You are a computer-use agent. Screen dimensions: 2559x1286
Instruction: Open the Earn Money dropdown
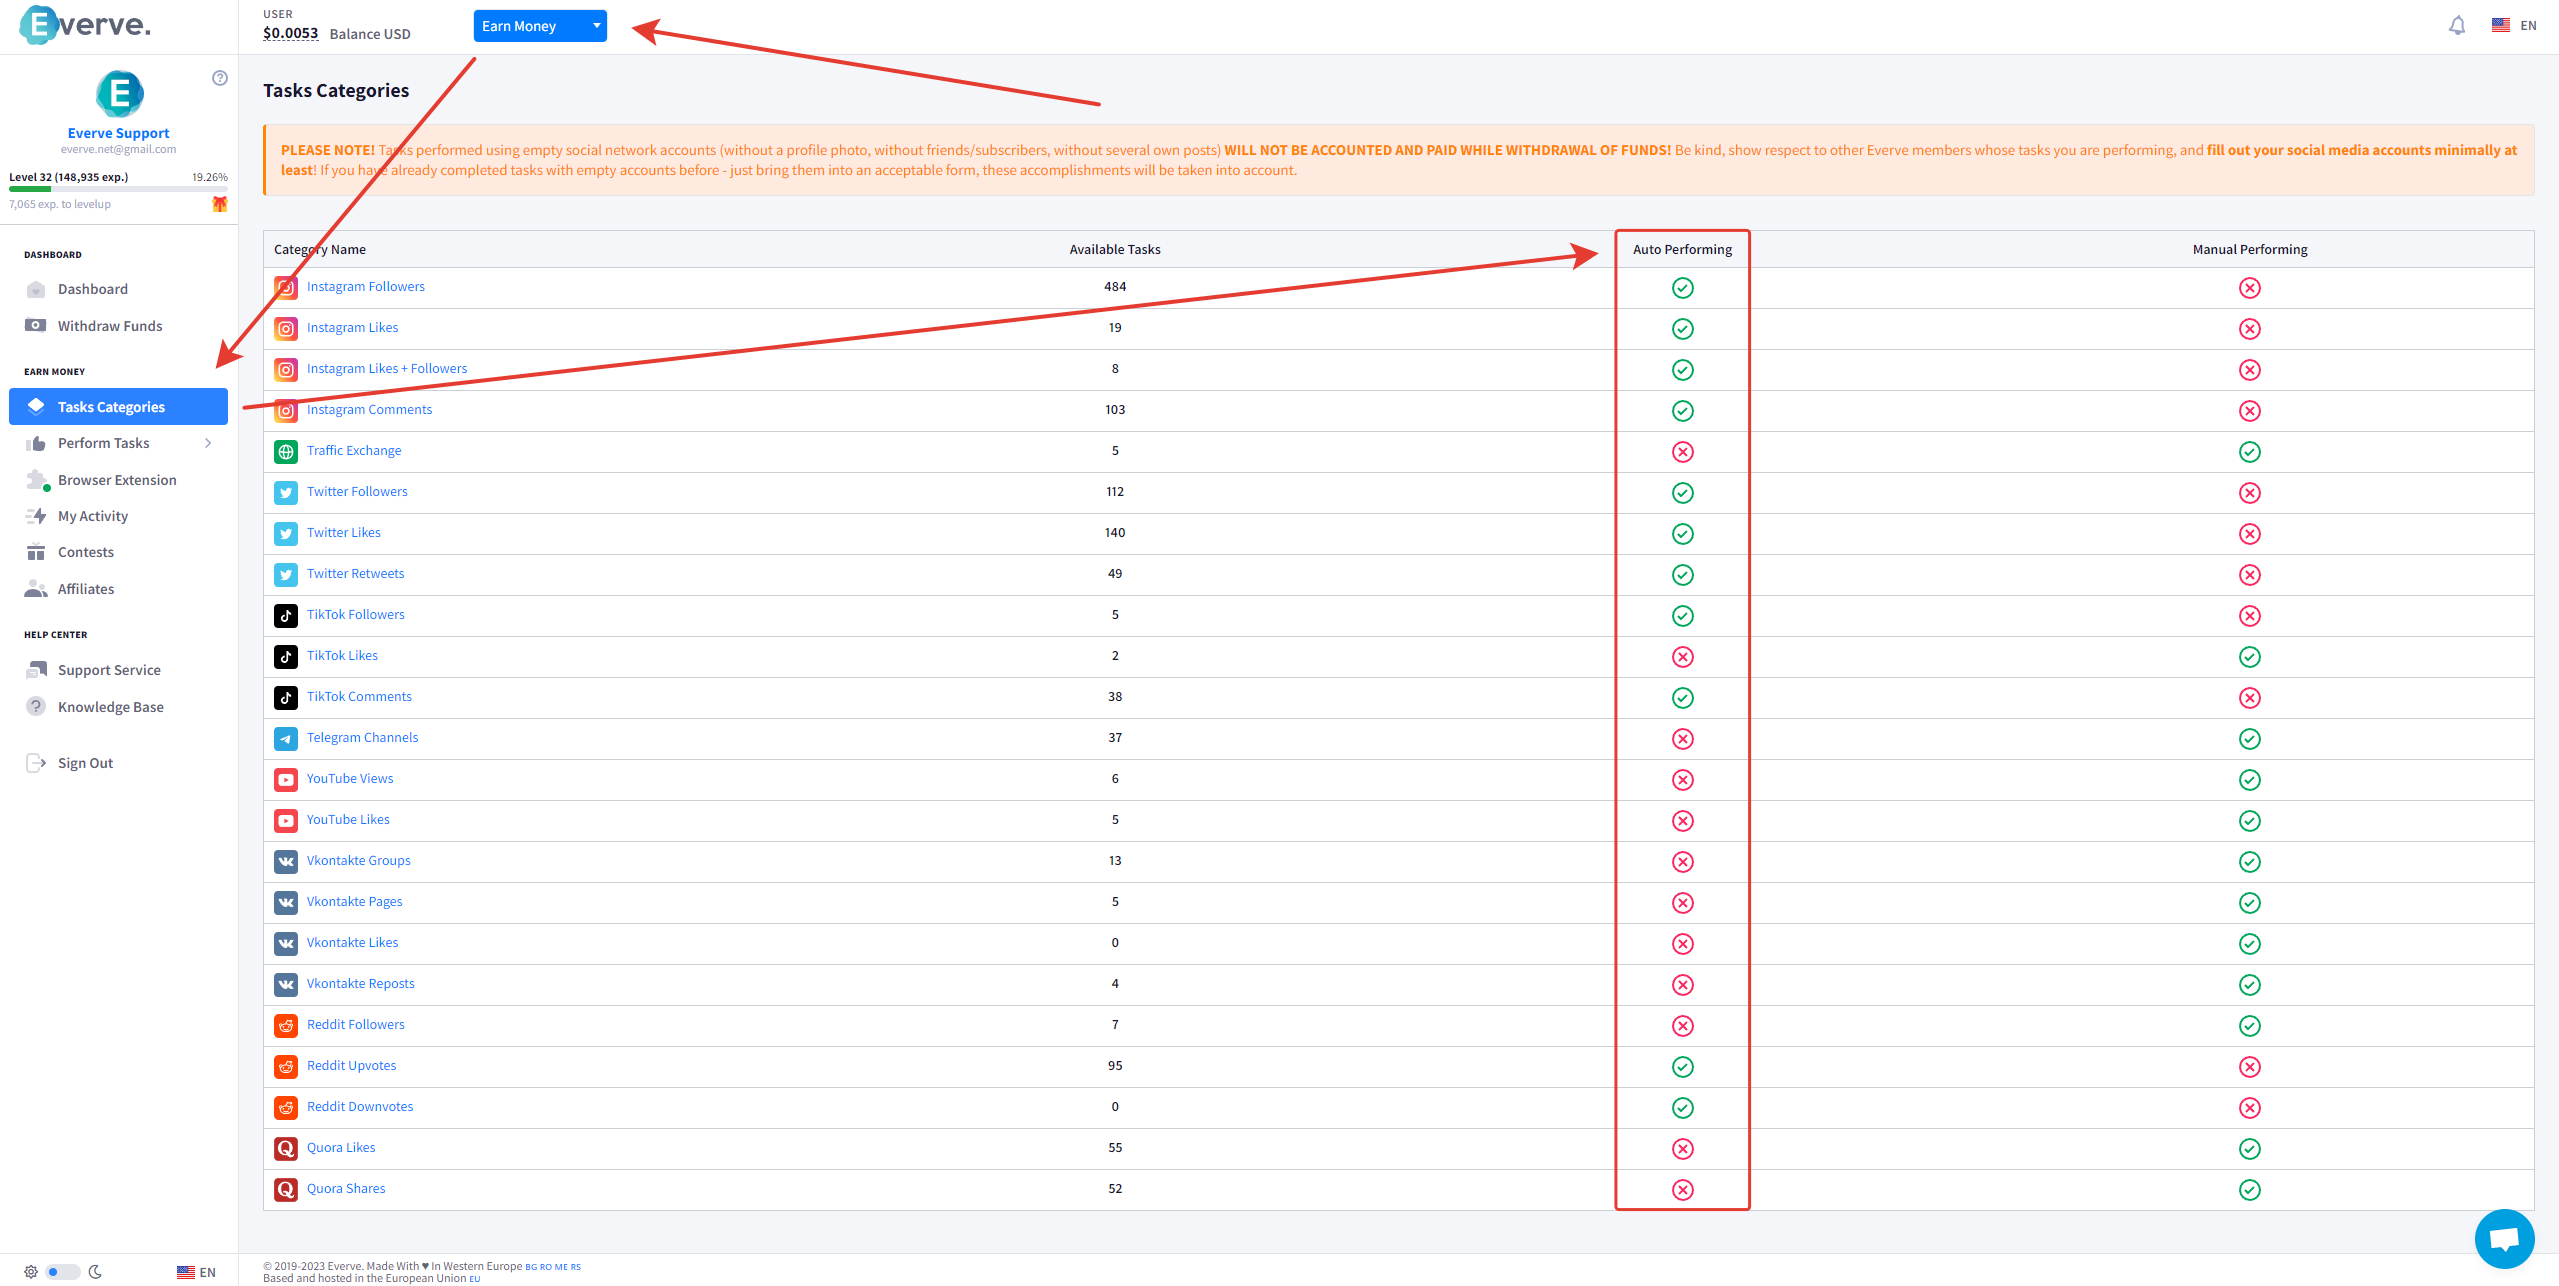click(x=540, y=26)
